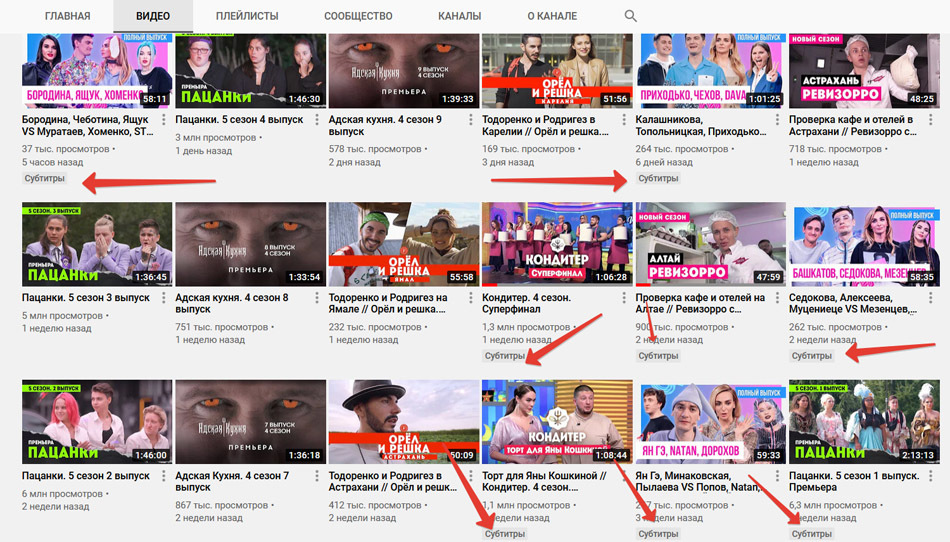Go to the СООБЩЕСТВО tab
Screen dimensions: 950x542
(358, 16)
